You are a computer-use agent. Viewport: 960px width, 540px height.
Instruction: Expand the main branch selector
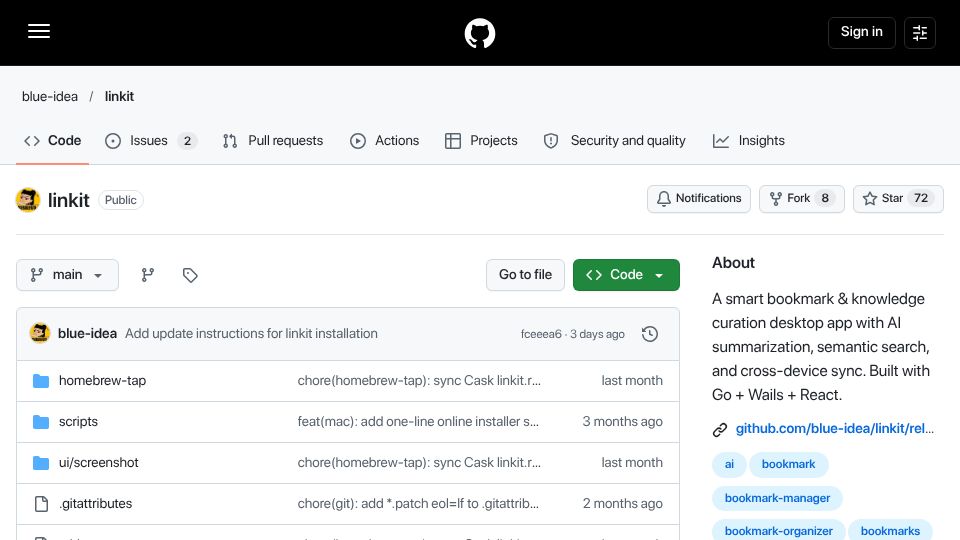point(67,275)
